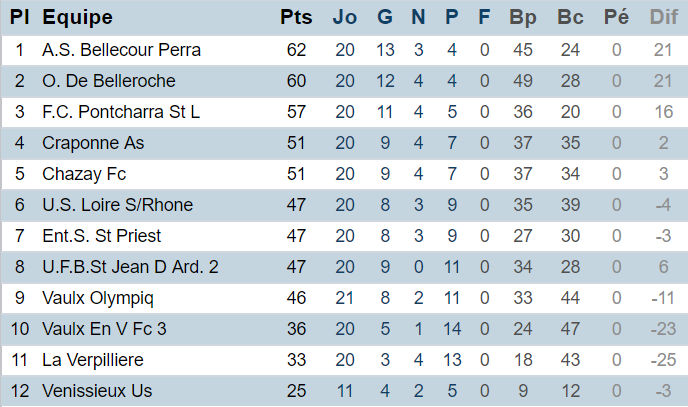
Task: Click on Ent.S. St Priest
Action: click(x=101, y=236)
